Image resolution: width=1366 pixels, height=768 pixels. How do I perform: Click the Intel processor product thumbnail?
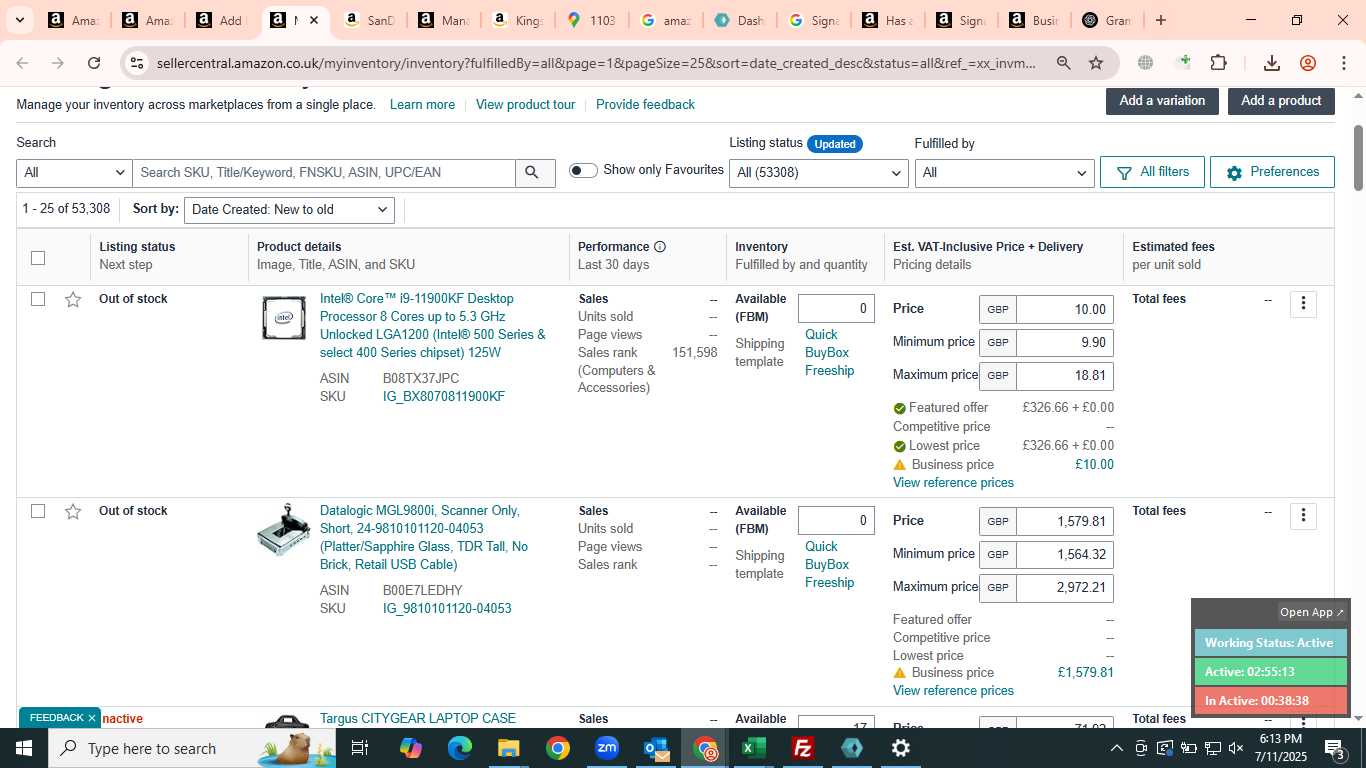tap(284, 318)
